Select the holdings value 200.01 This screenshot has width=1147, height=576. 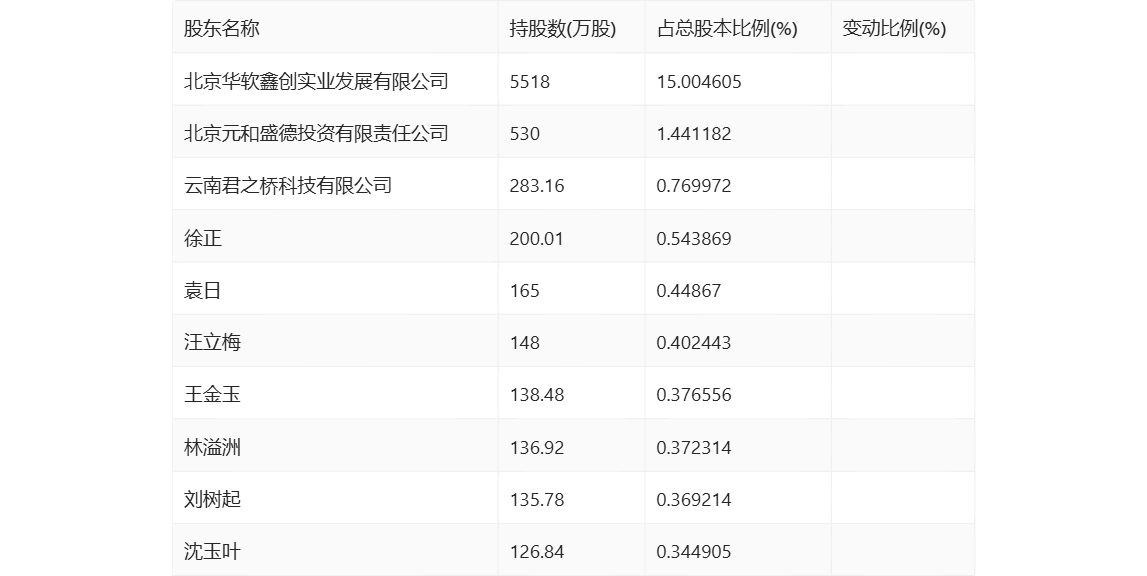(537, 238)
